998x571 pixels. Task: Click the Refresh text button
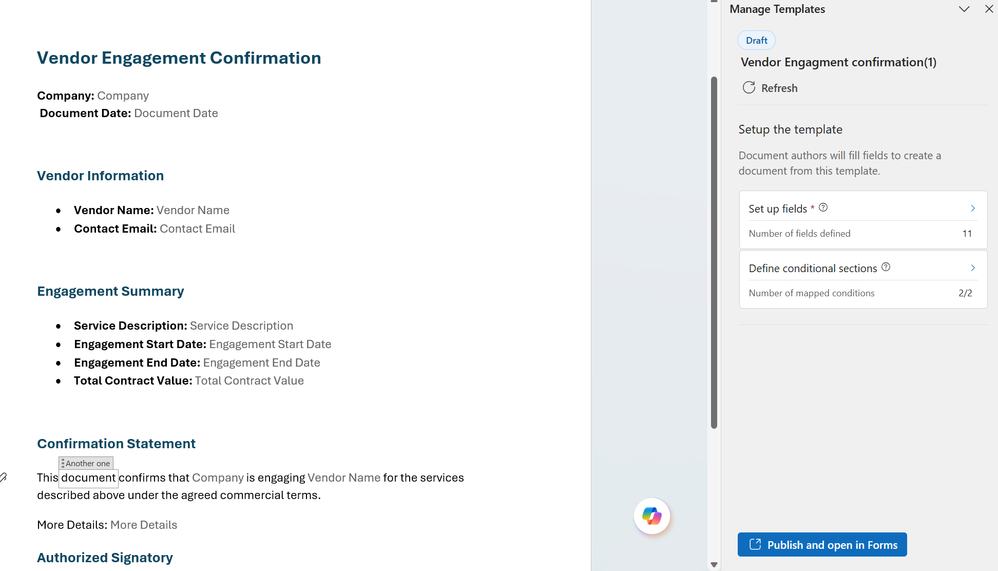(x=779, y=88)
